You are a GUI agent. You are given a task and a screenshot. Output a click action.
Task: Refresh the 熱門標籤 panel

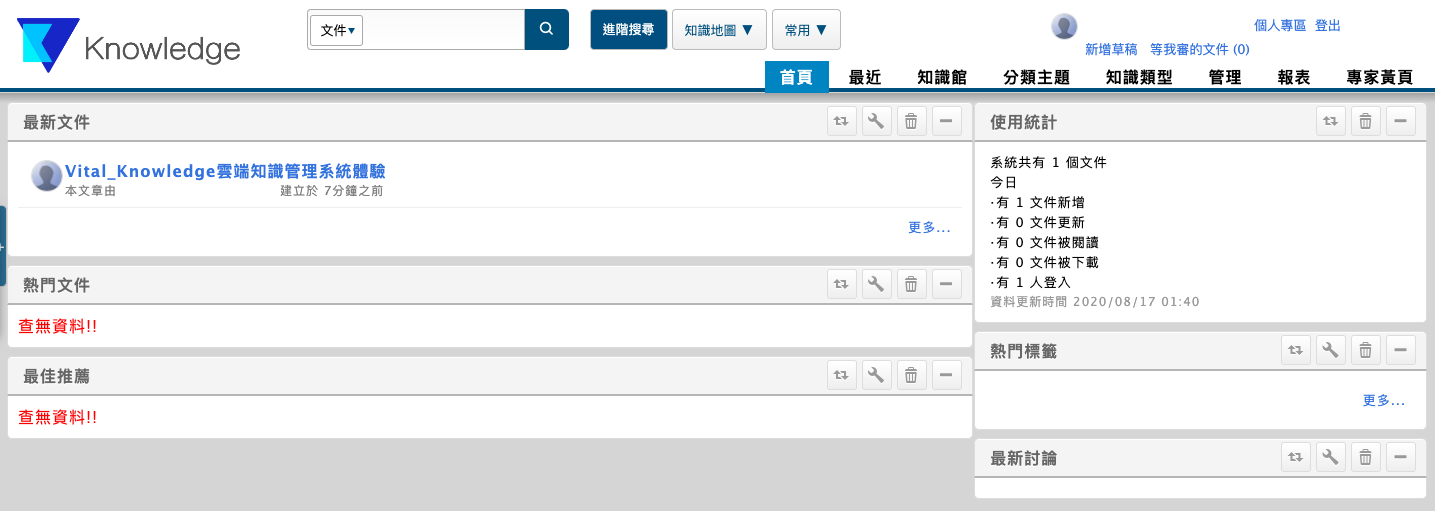1296,350
